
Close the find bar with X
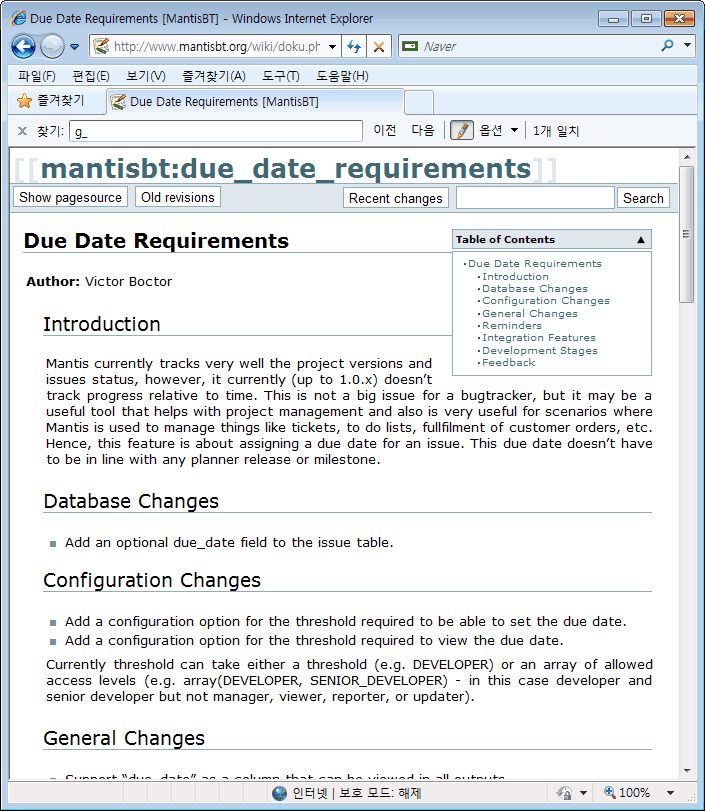tap(22, 131)
